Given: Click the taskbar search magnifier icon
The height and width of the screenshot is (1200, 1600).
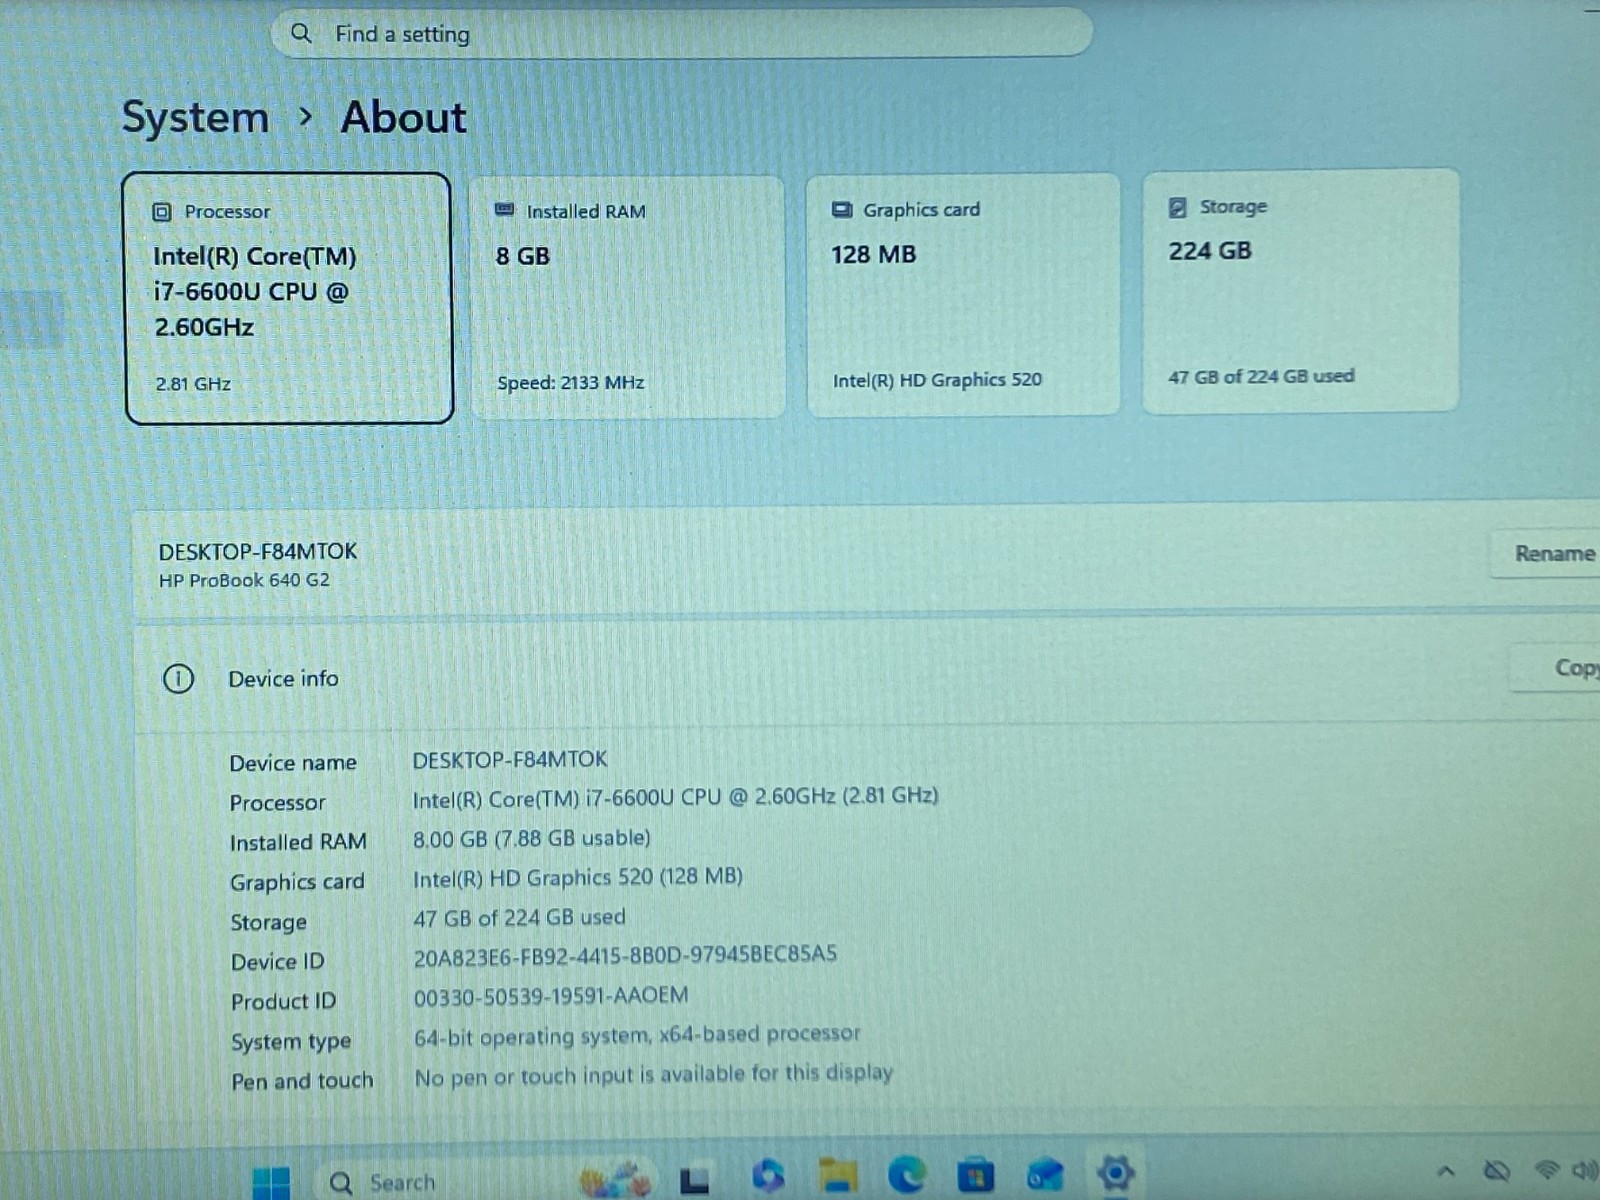Looking at the screenshot, I should click(341, 1183).
